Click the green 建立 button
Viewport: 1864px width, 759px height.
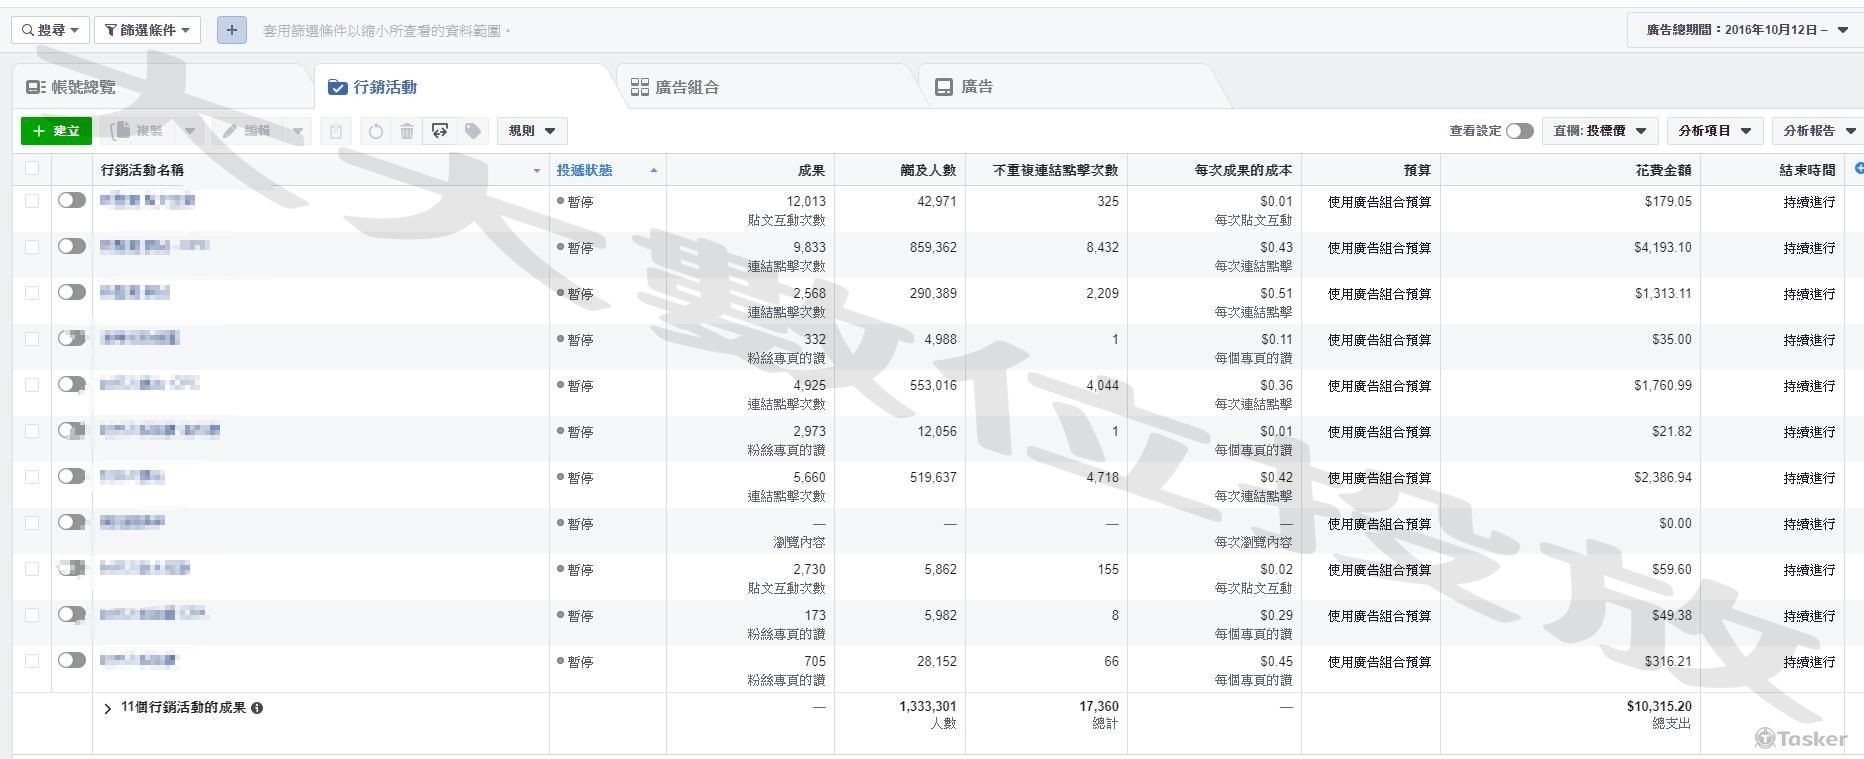[56, 131]
